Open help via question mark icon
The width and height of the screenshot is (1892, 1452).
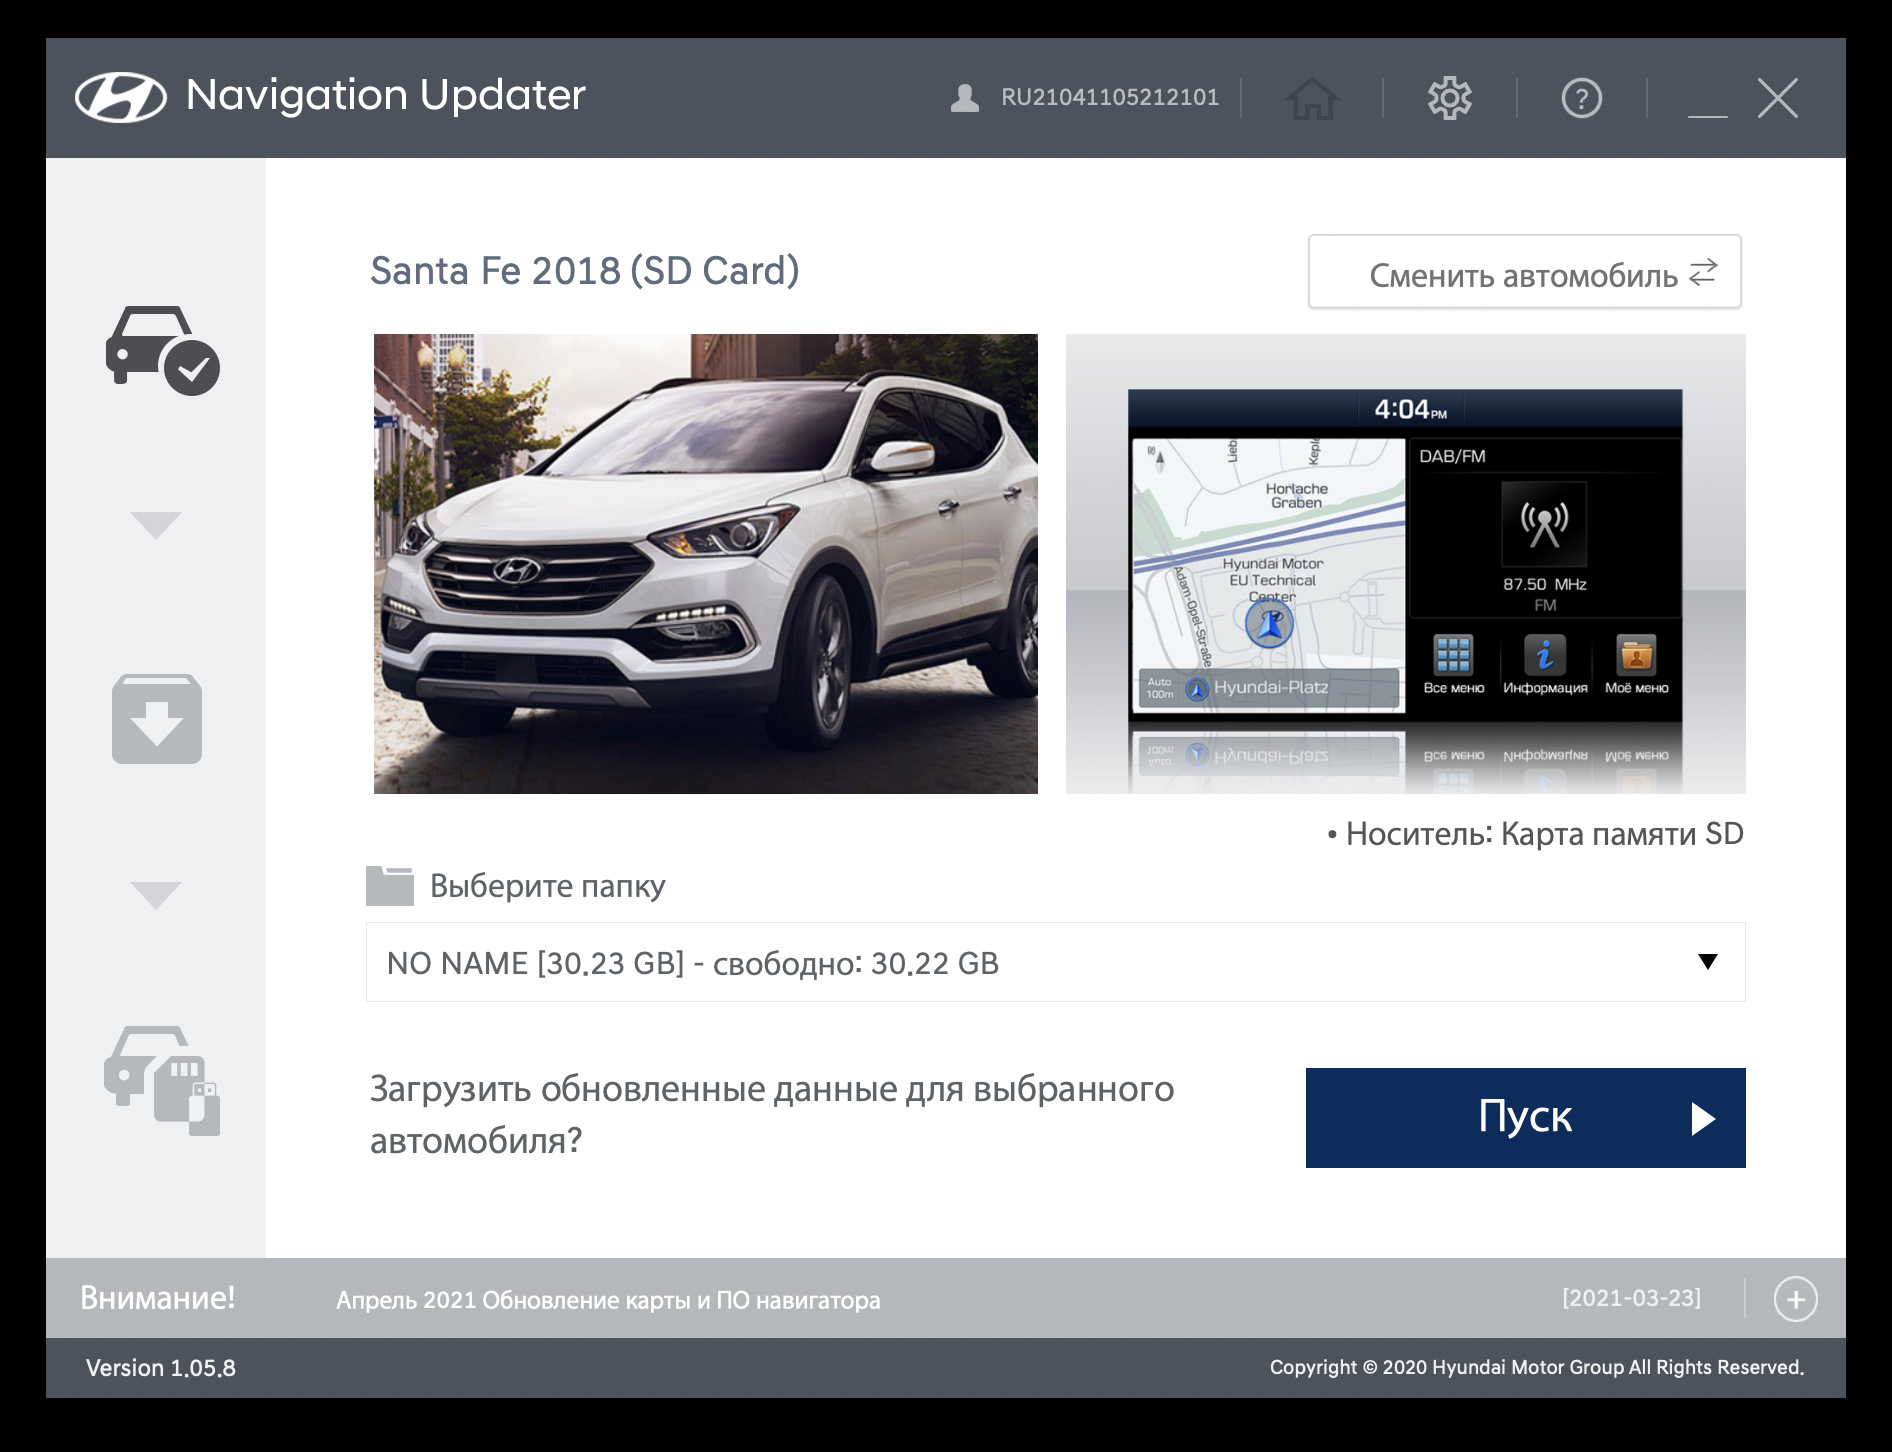point(1581,98)
